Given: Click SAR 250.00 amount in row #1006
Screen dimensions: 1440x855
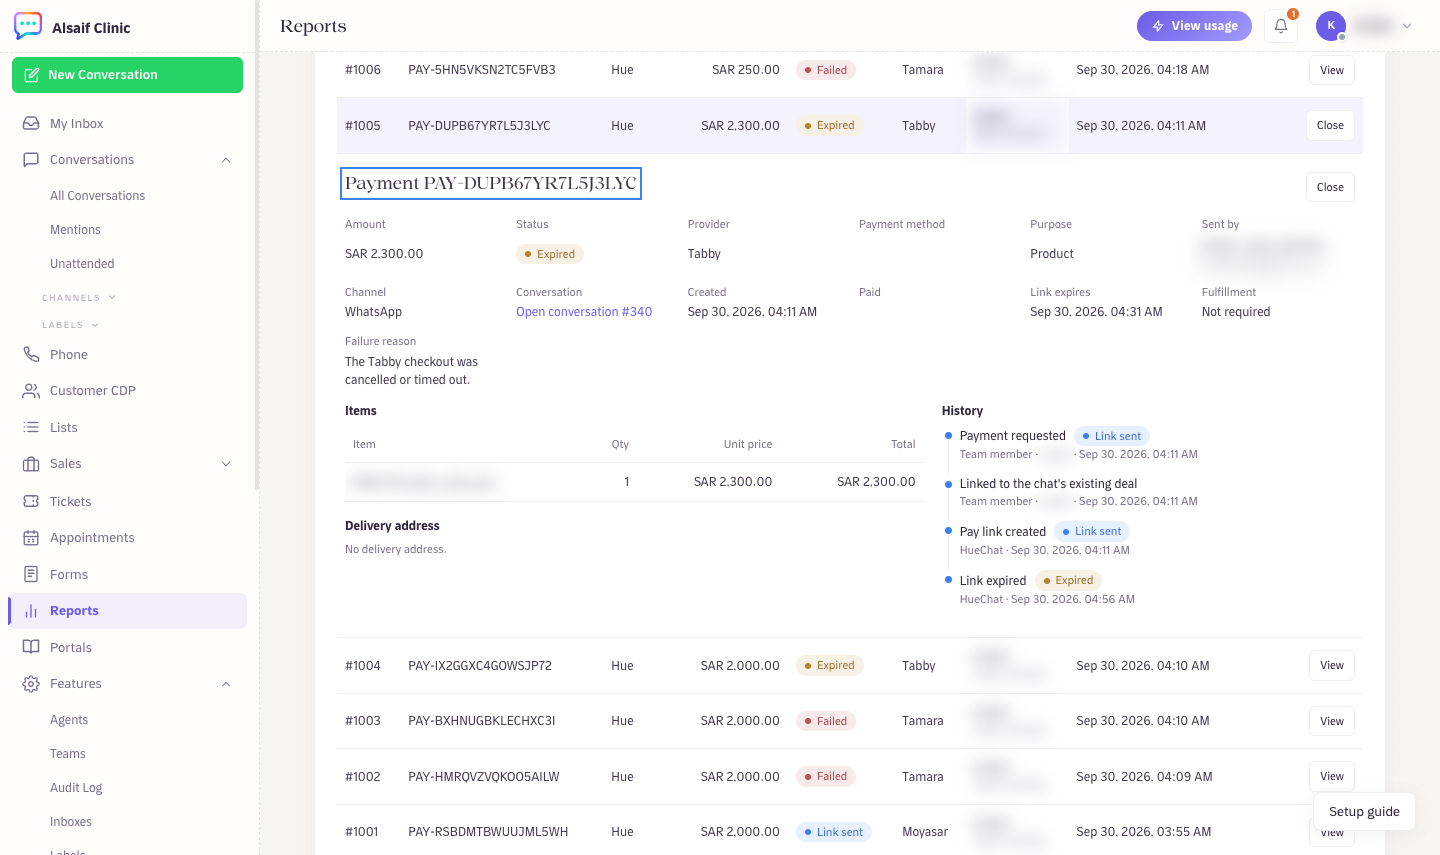Looking at the screenshot, I should [x=746, y=70].
